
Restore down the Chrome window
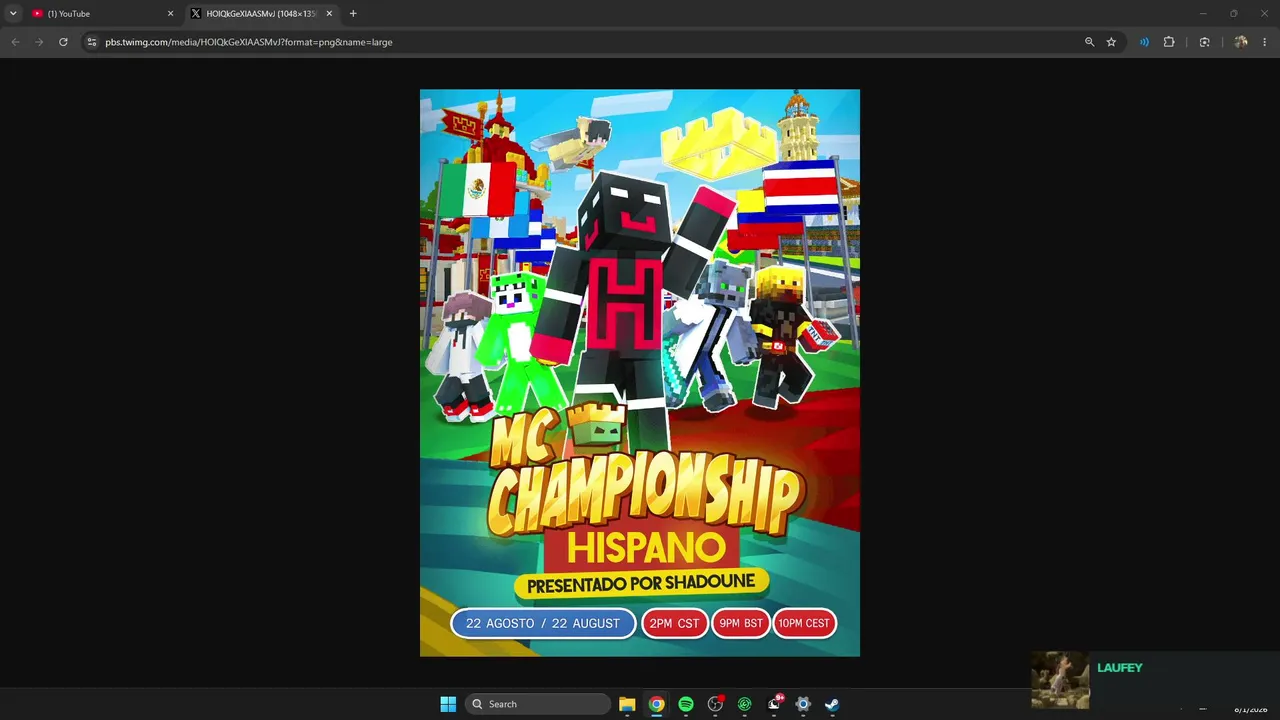[1234, 13]
